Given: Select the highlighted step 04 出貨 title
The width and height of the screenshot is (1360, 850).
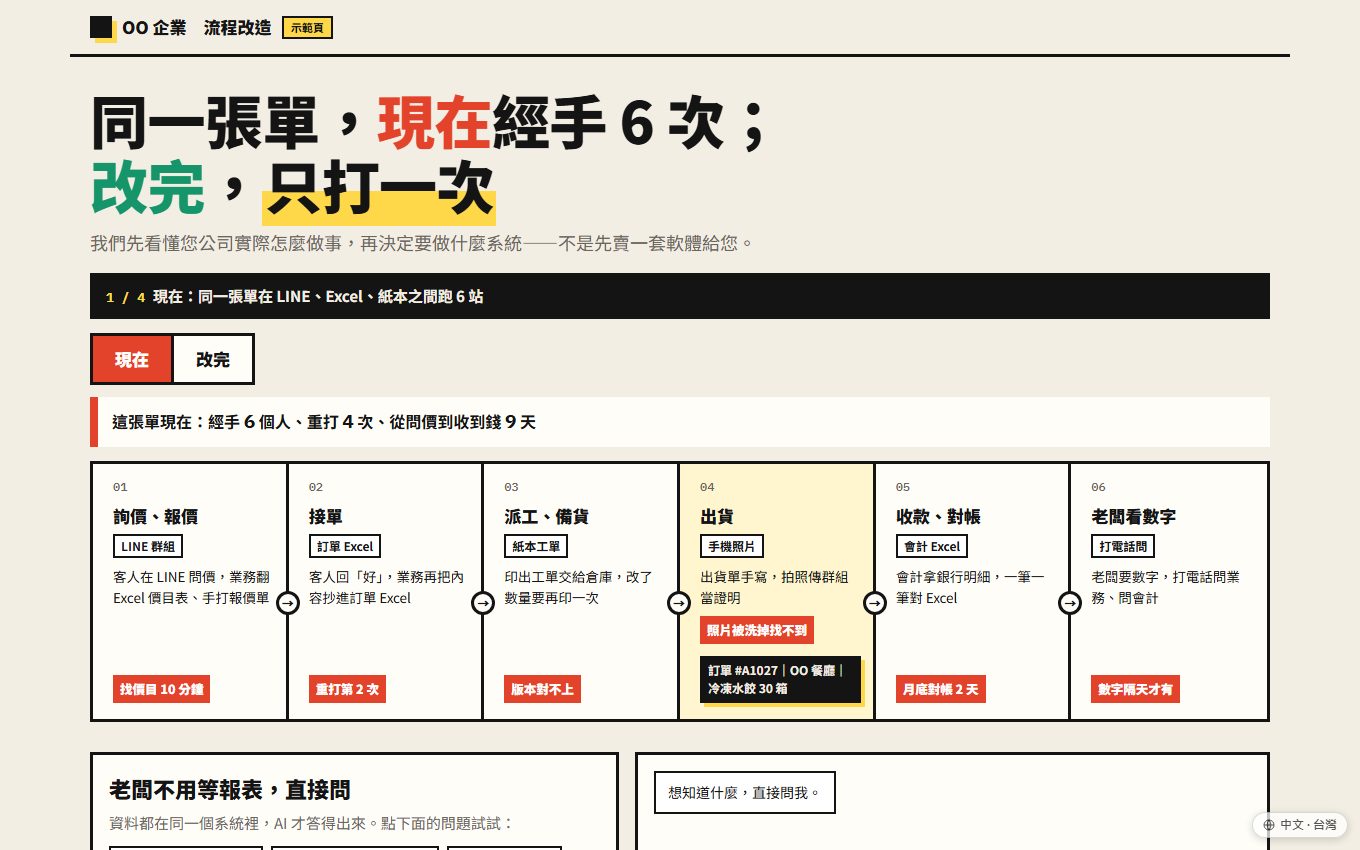Looking at the screenshot, I should click(x=717, y=517).
